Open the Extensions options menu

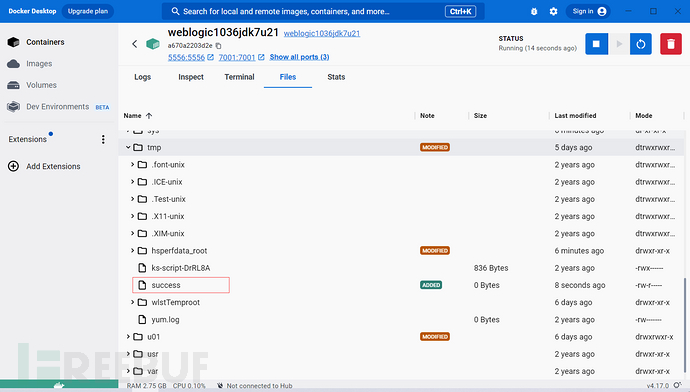[103, 139]
